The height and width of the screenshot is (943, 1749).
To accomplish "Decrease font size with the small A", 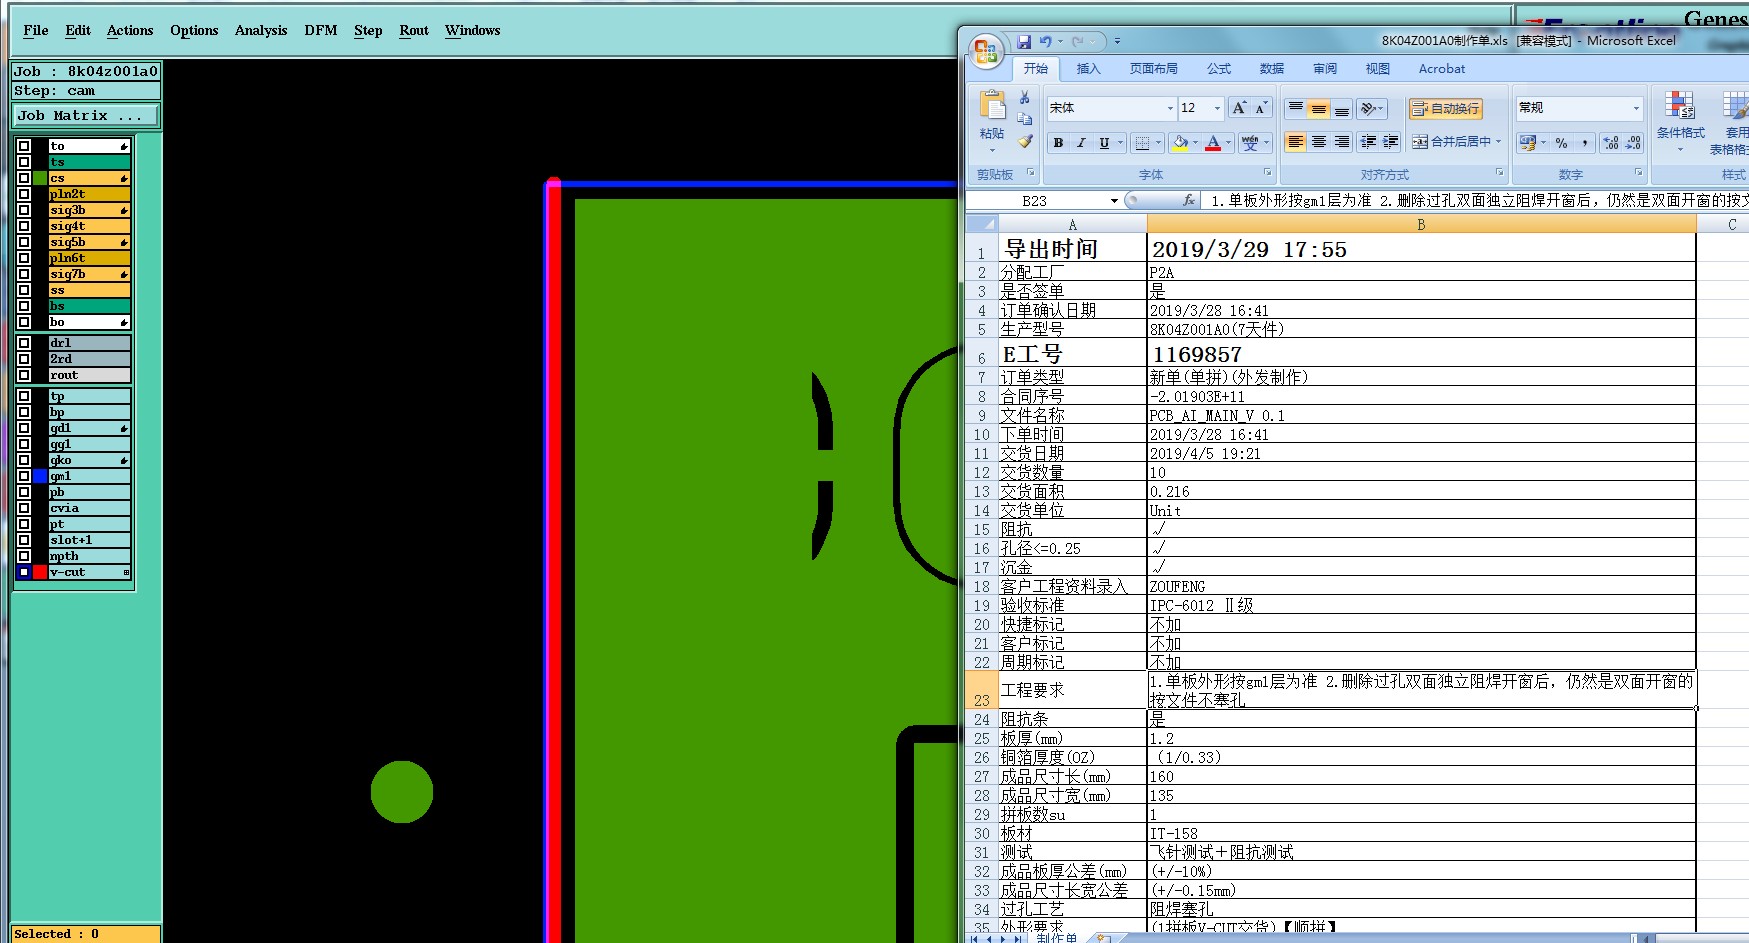I will 1261,108.
